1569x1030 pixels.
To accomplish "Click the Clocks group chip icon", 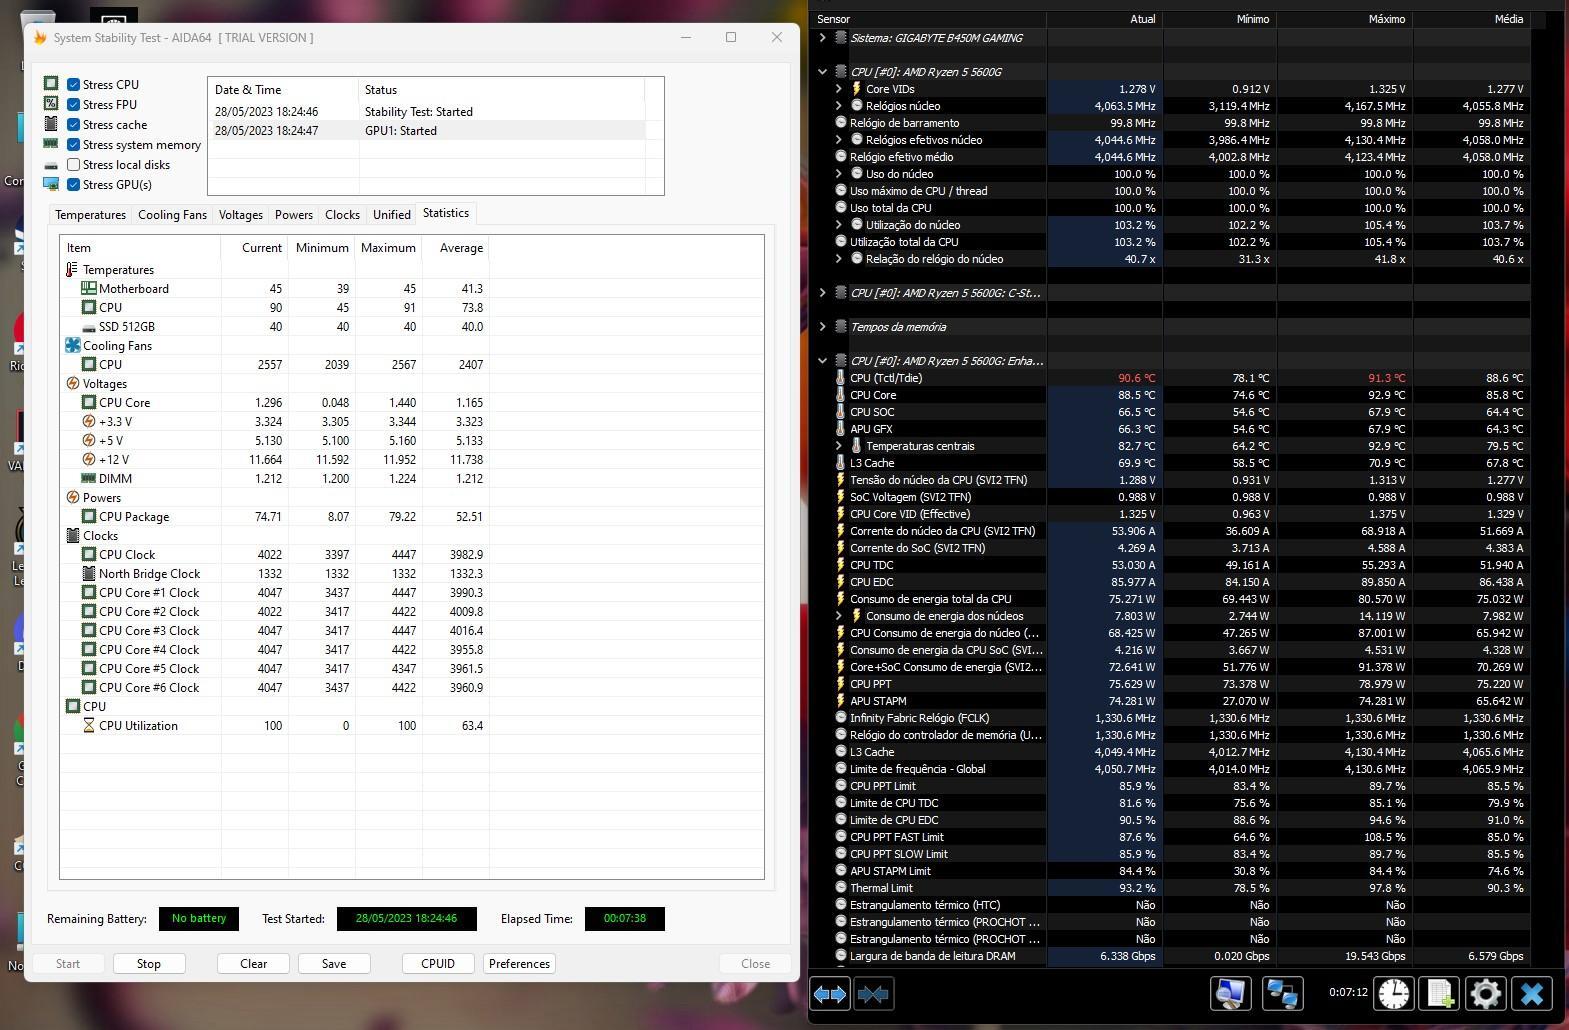I will pos(72,535).
